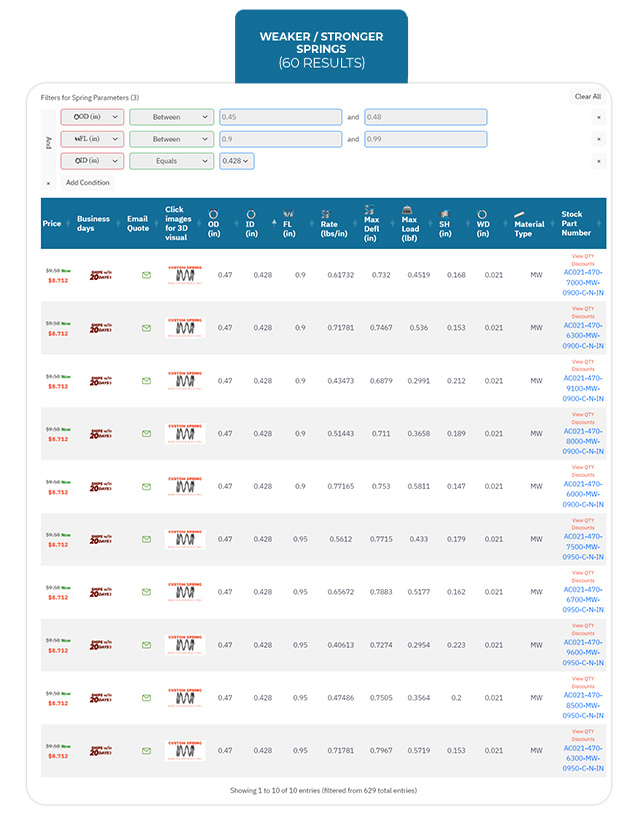Viewport: 638px width, 828px height.
Task: Open 3D visual spring image in first row
Action: 185,275
